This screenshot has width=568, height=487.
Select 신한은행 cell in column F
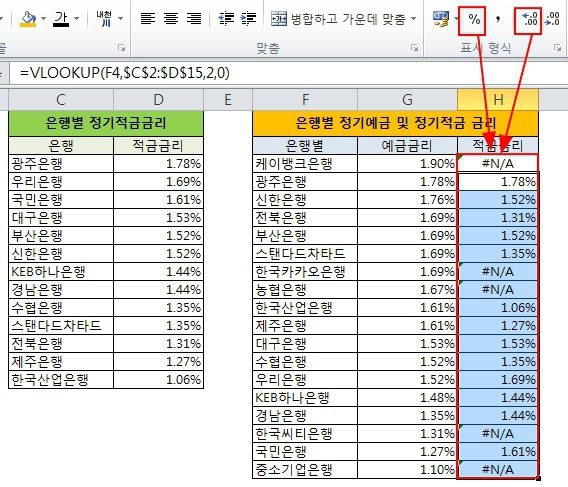click(305, 200)
